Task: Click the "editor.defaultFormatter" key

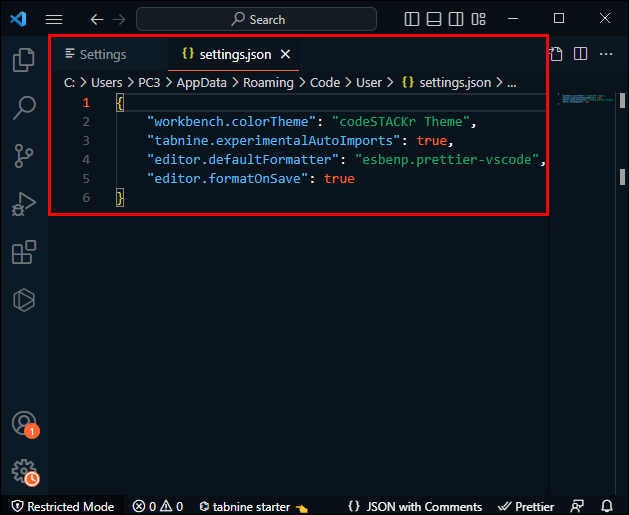Action: coord(243,160)
